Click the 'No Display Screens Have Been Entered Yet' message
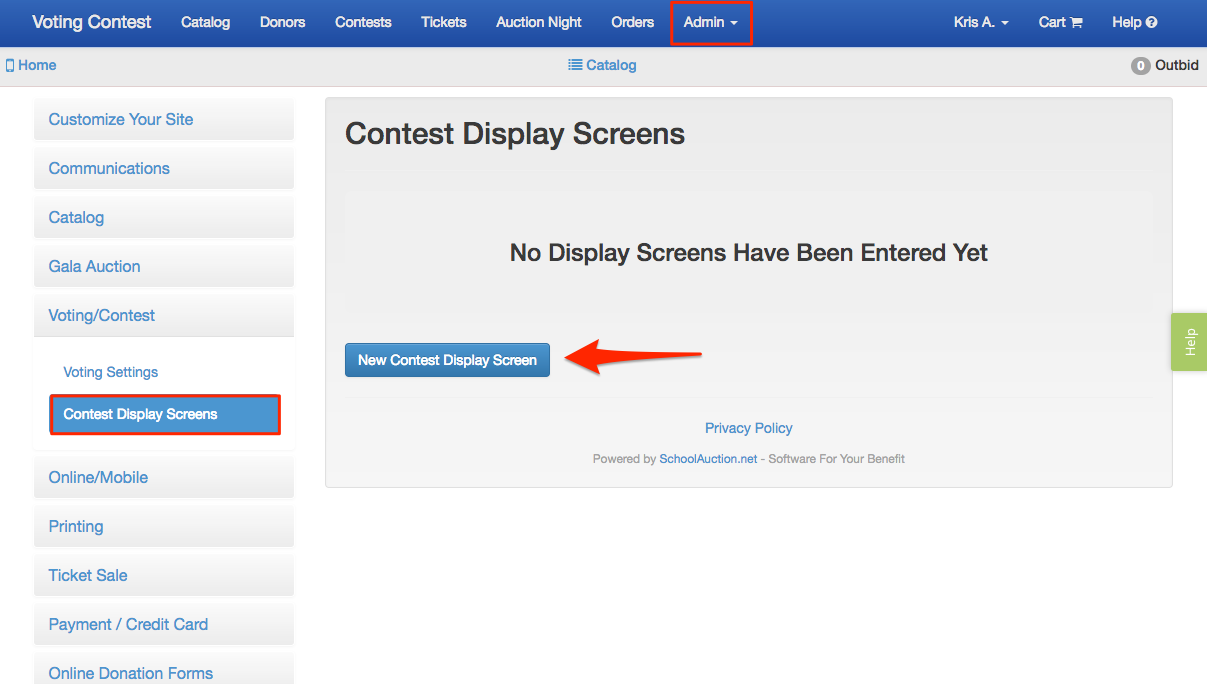Viewport: 1207px width, 684px height. (749, 253)
